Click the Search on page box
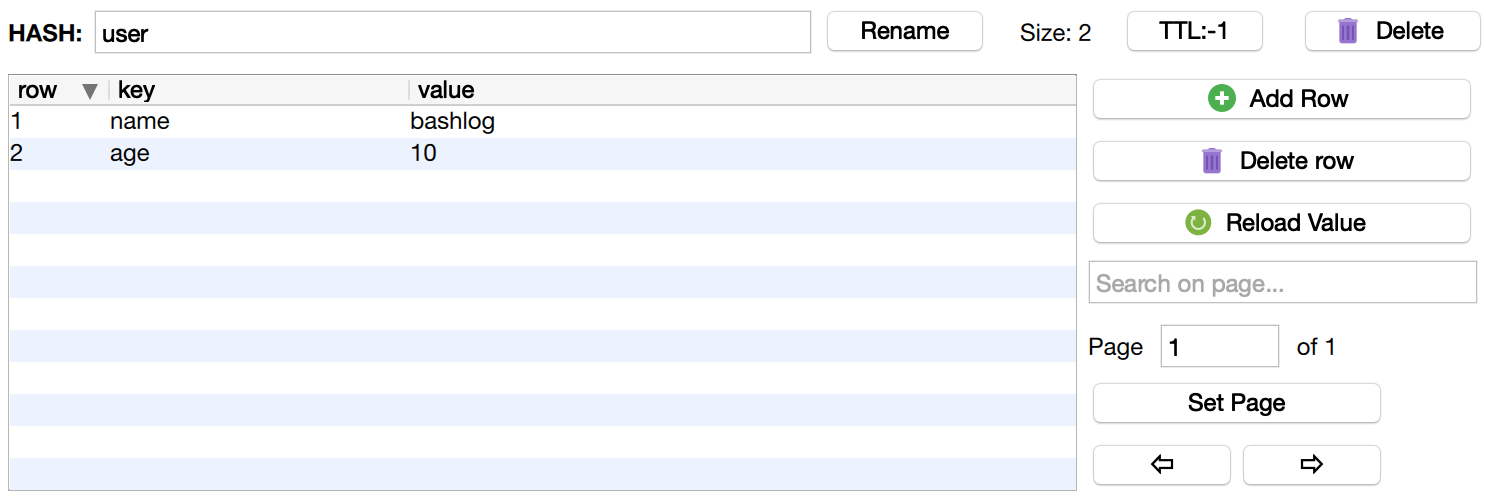Viewport: 1486px width, 496px height. (1282, 283)
